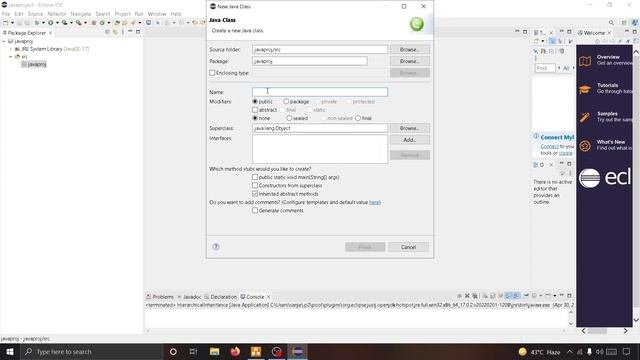The width and height of the screenshot is (640, 360).
Task: Click the Debug toolbar icon
Action: 37,23
